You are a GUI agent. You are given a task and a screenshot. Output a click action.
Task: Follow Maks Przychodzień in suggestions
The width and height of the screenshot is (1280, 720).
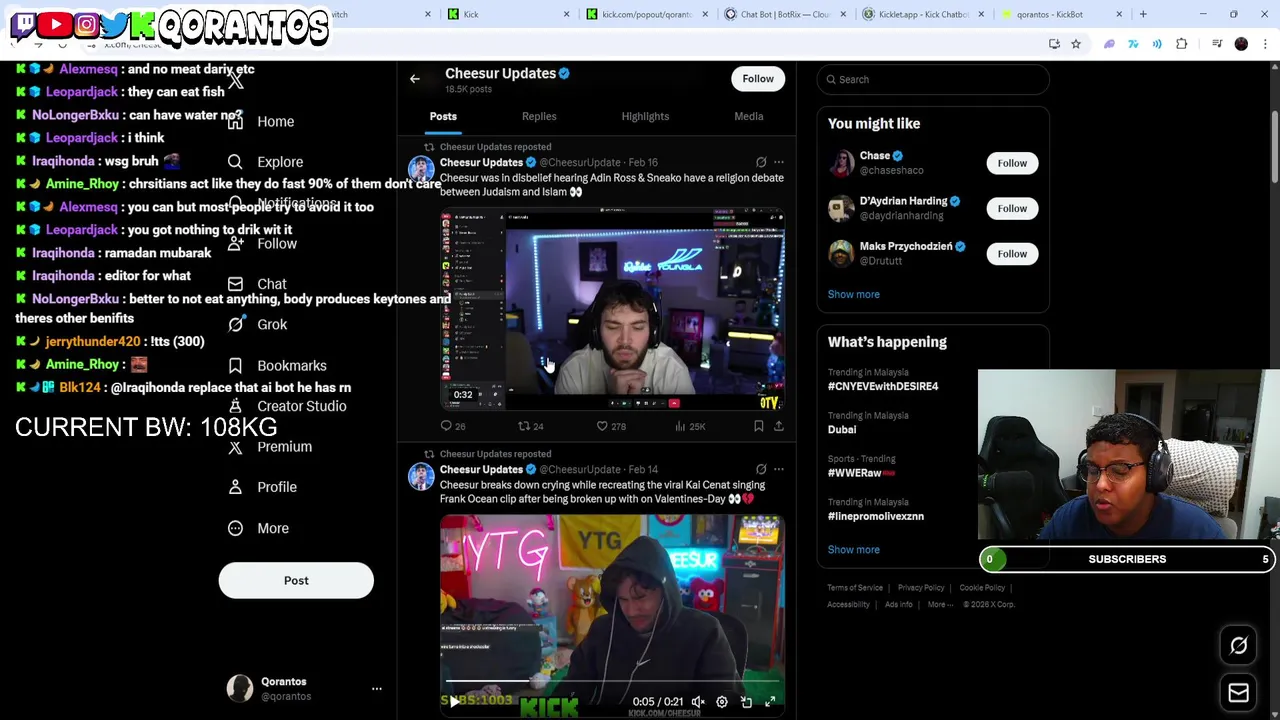click(1012, 254)
